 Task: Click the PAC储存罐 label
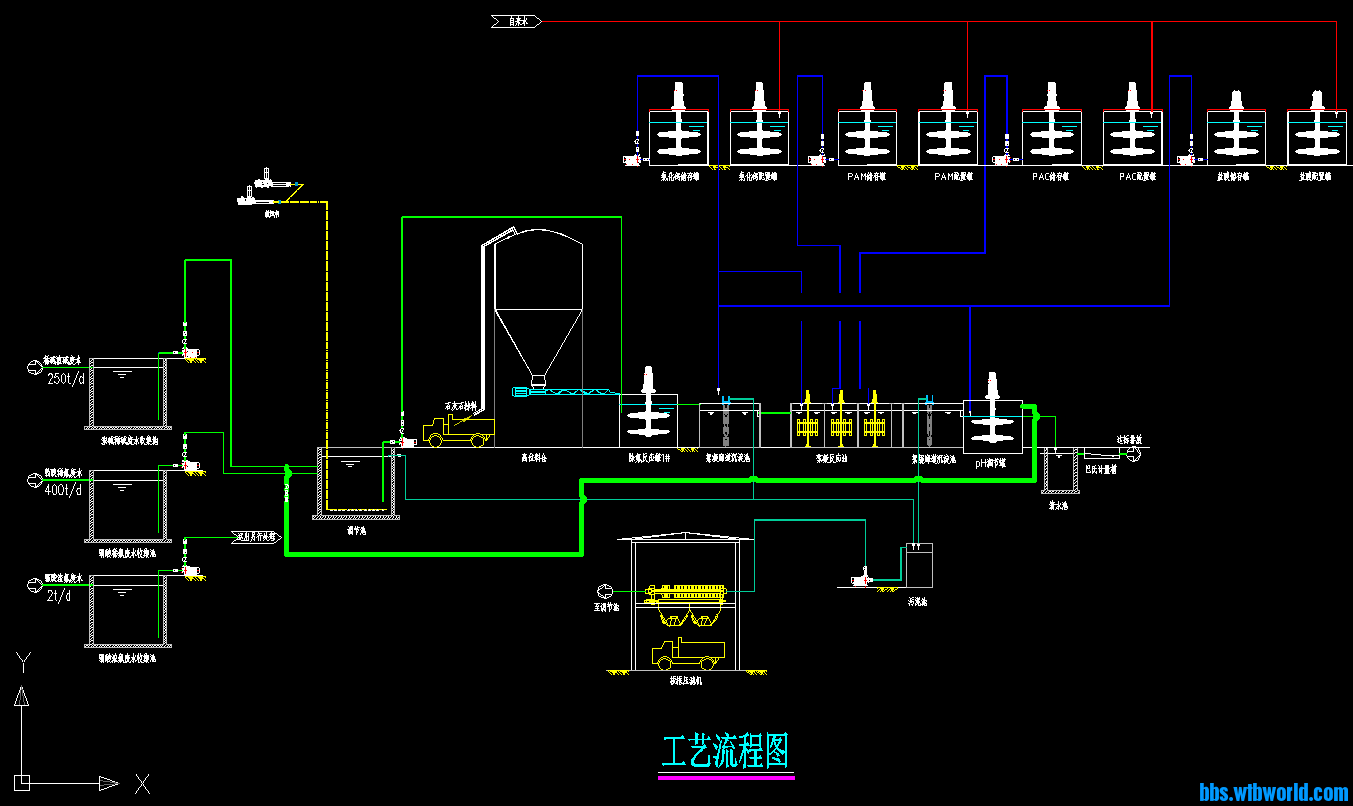pyautogui.click(x=1050, y=176)
